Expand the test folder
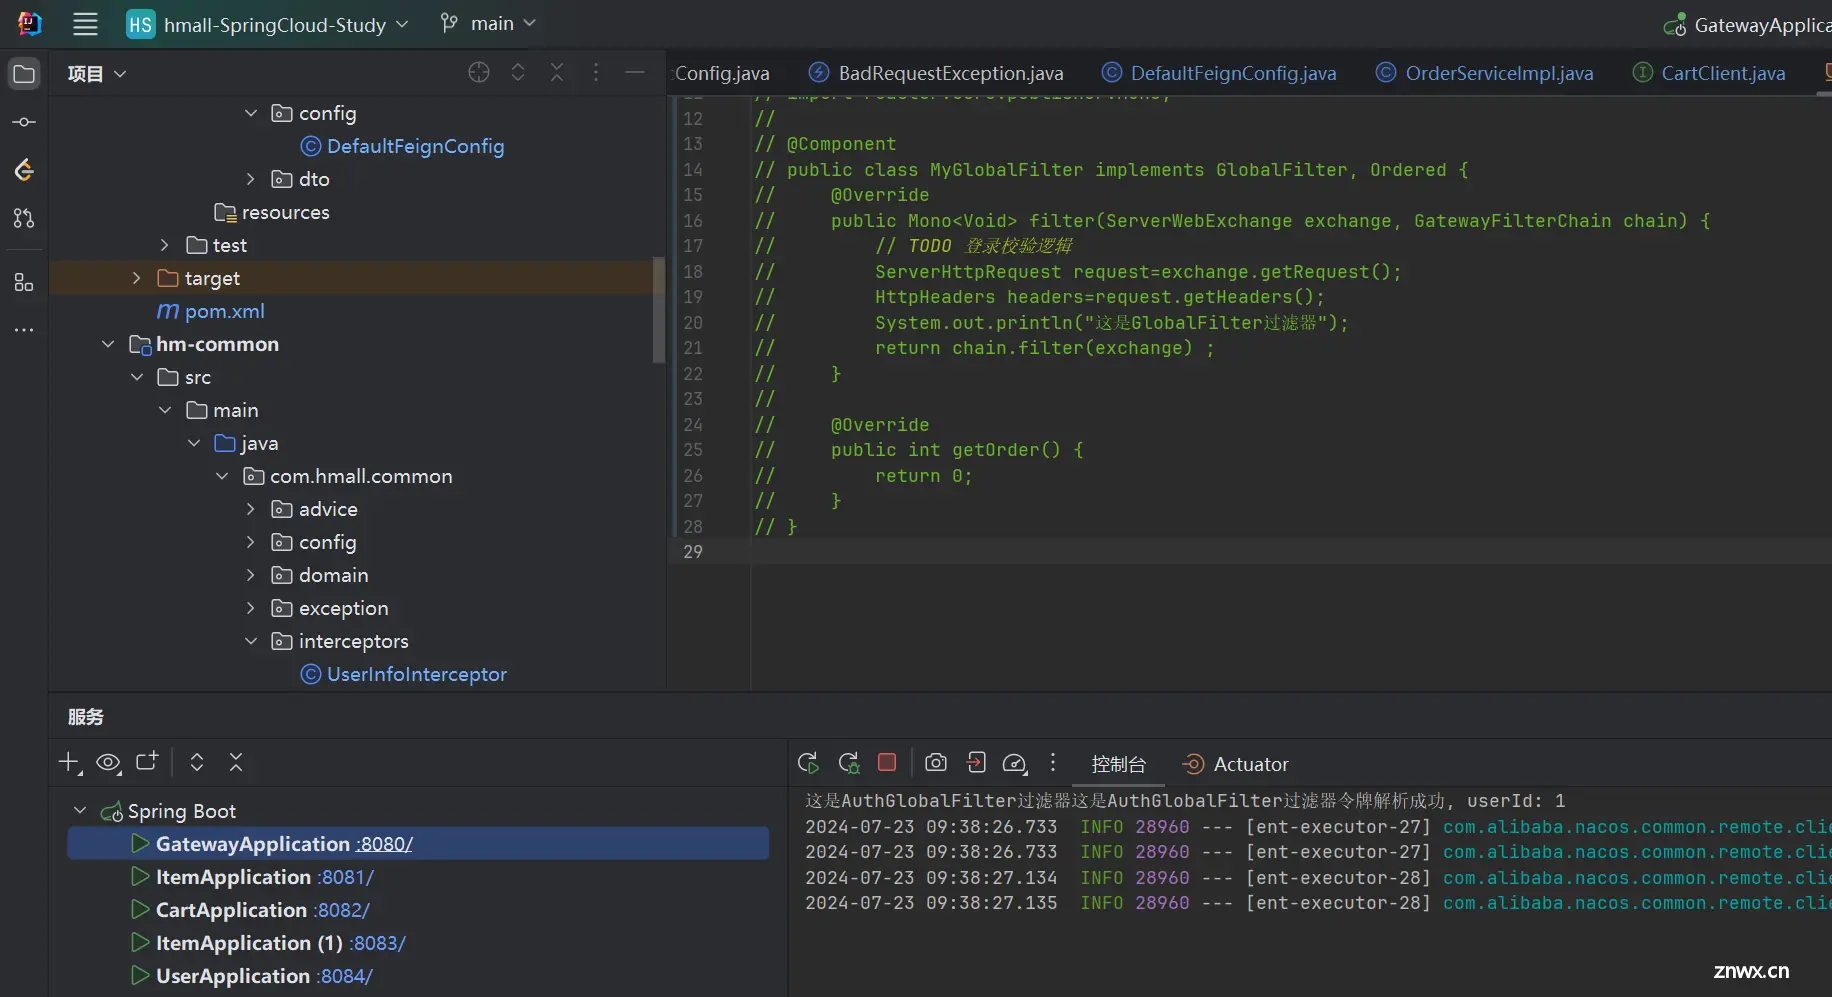Screen dimensions: 1832x997 click(x=165, y=245)
